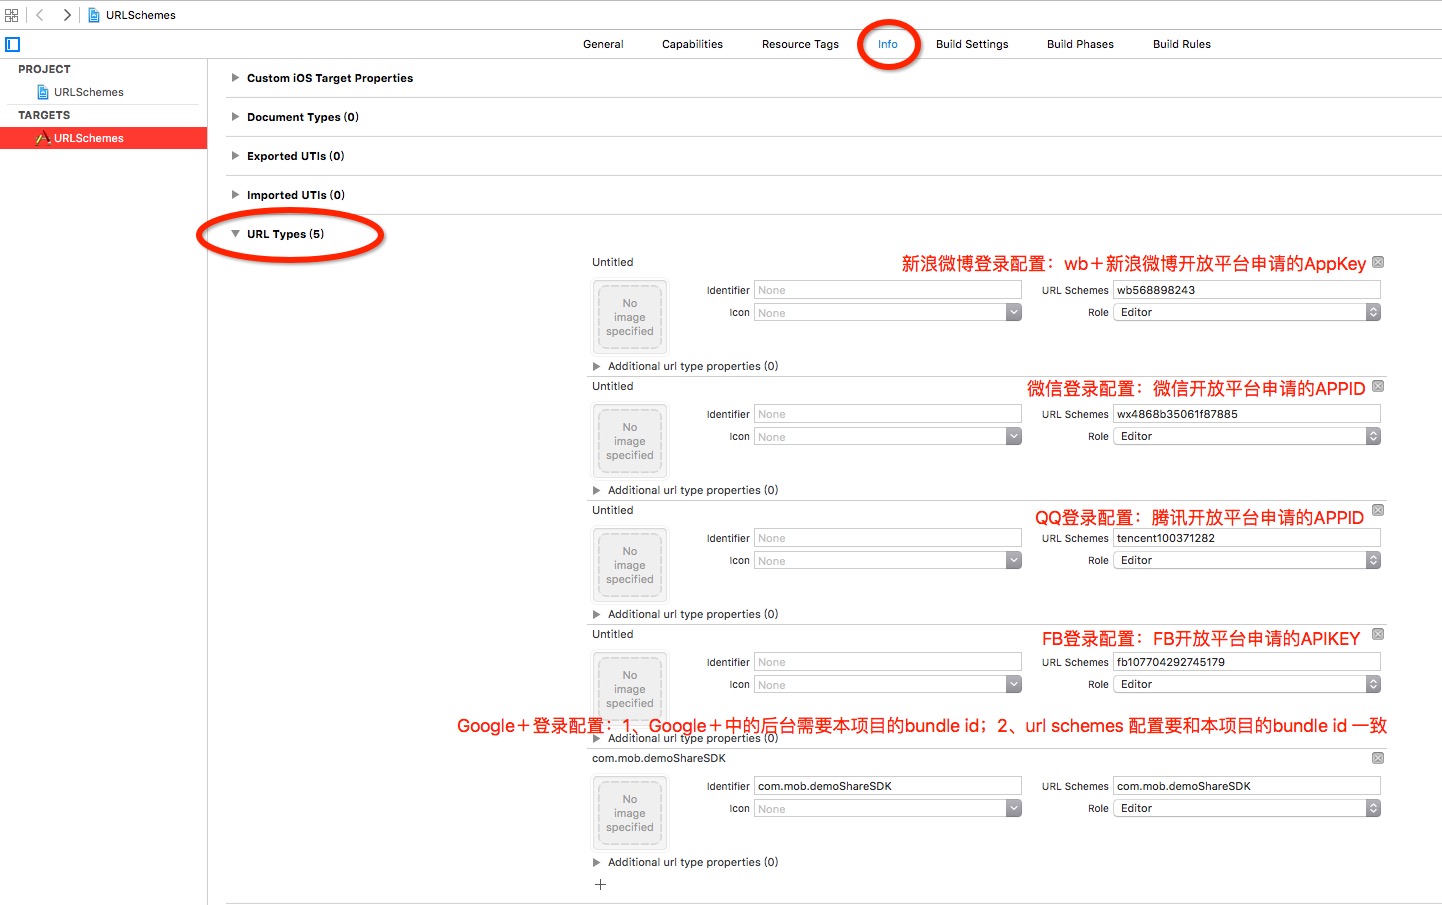Viewport: 1442px width, 905px height.
Task: Open the Build Settings tab
Action: click(x=972, y=44)
